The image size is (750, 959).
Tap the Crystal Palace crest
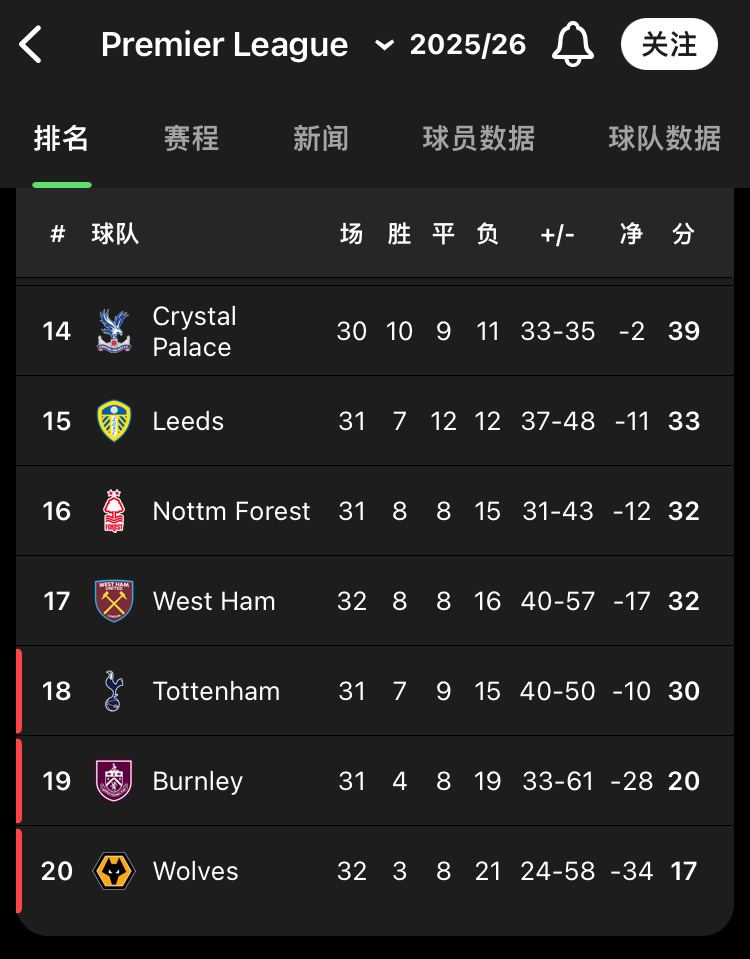click(114, 331)
